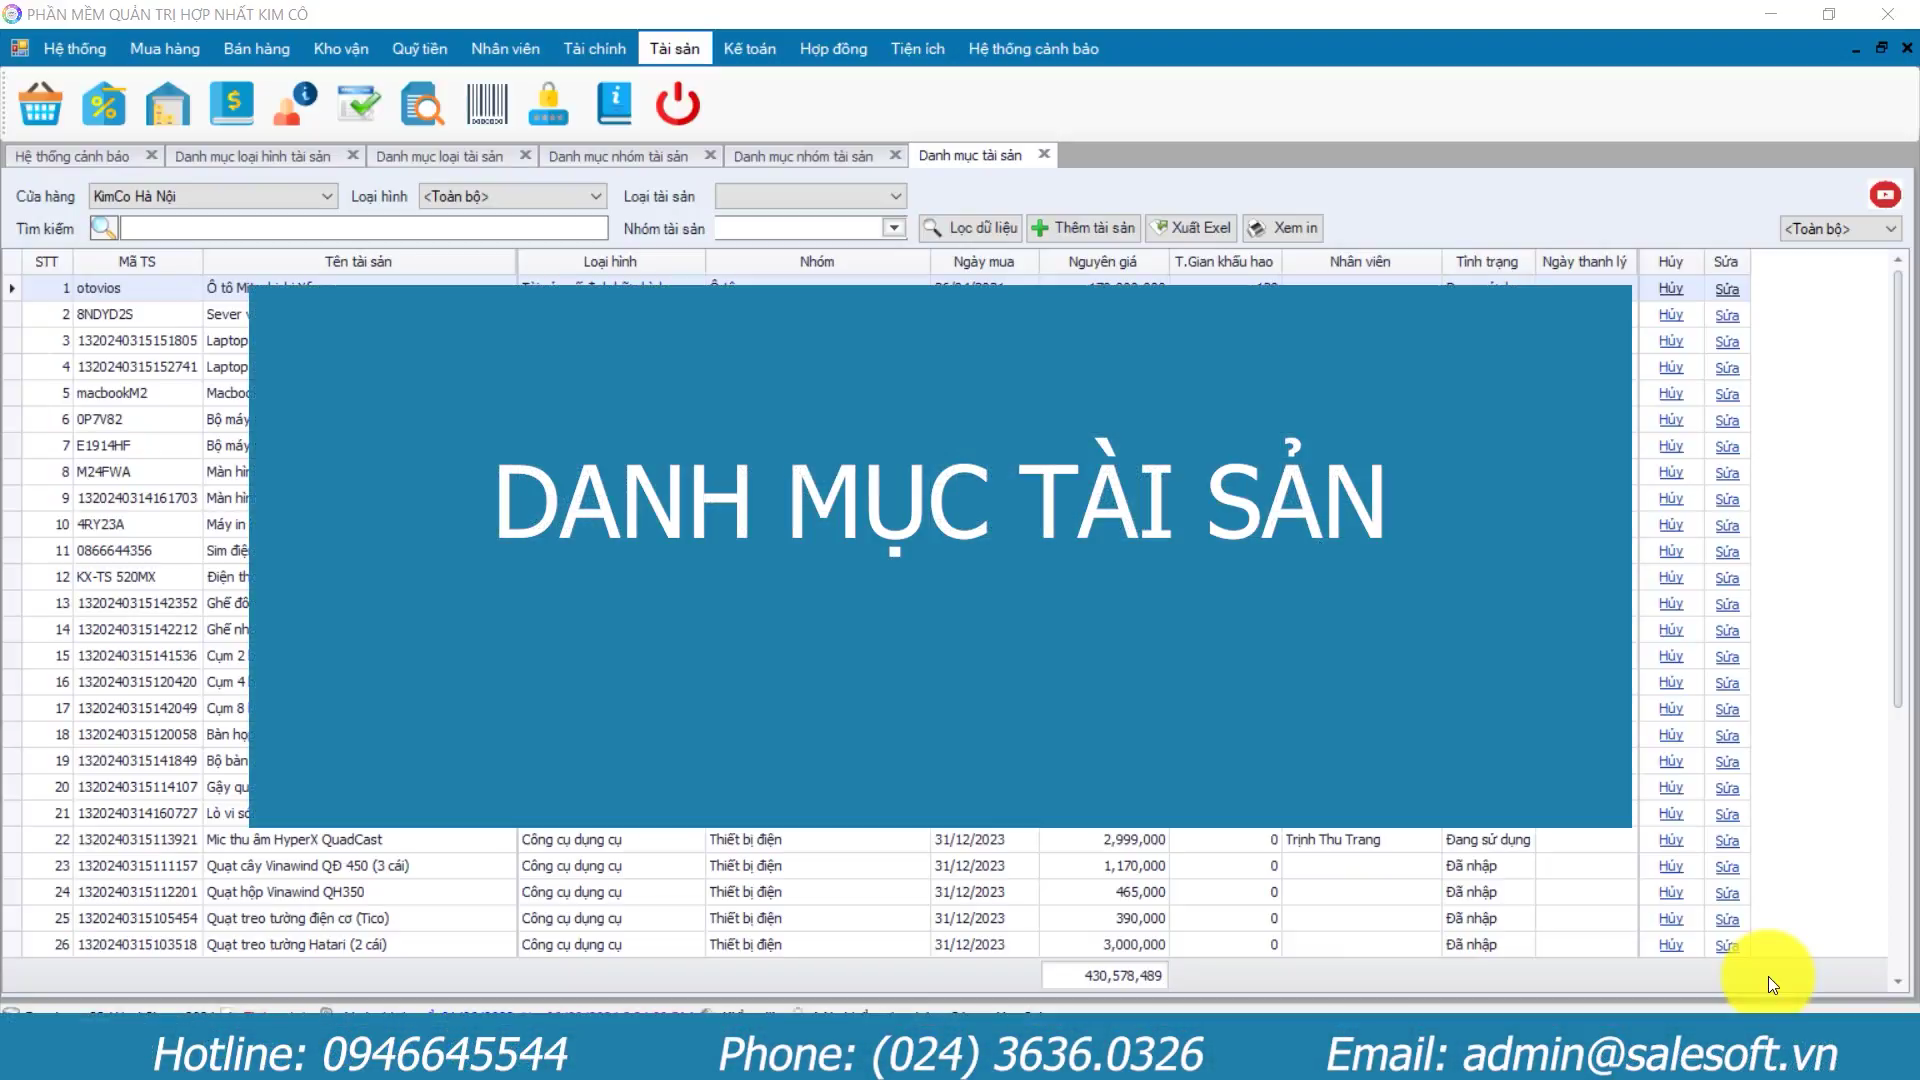
Task: Expand the Nhóm tài sản dropdown
Action: [x=894, y=228]
